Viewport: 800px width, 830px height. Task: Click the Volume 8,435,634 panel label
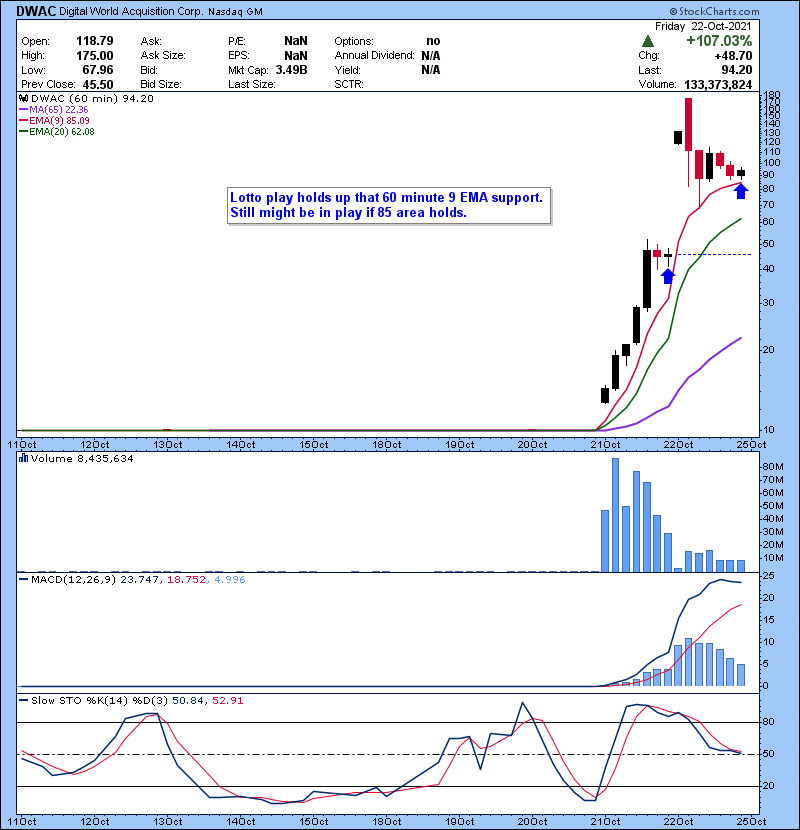(82, 458)
